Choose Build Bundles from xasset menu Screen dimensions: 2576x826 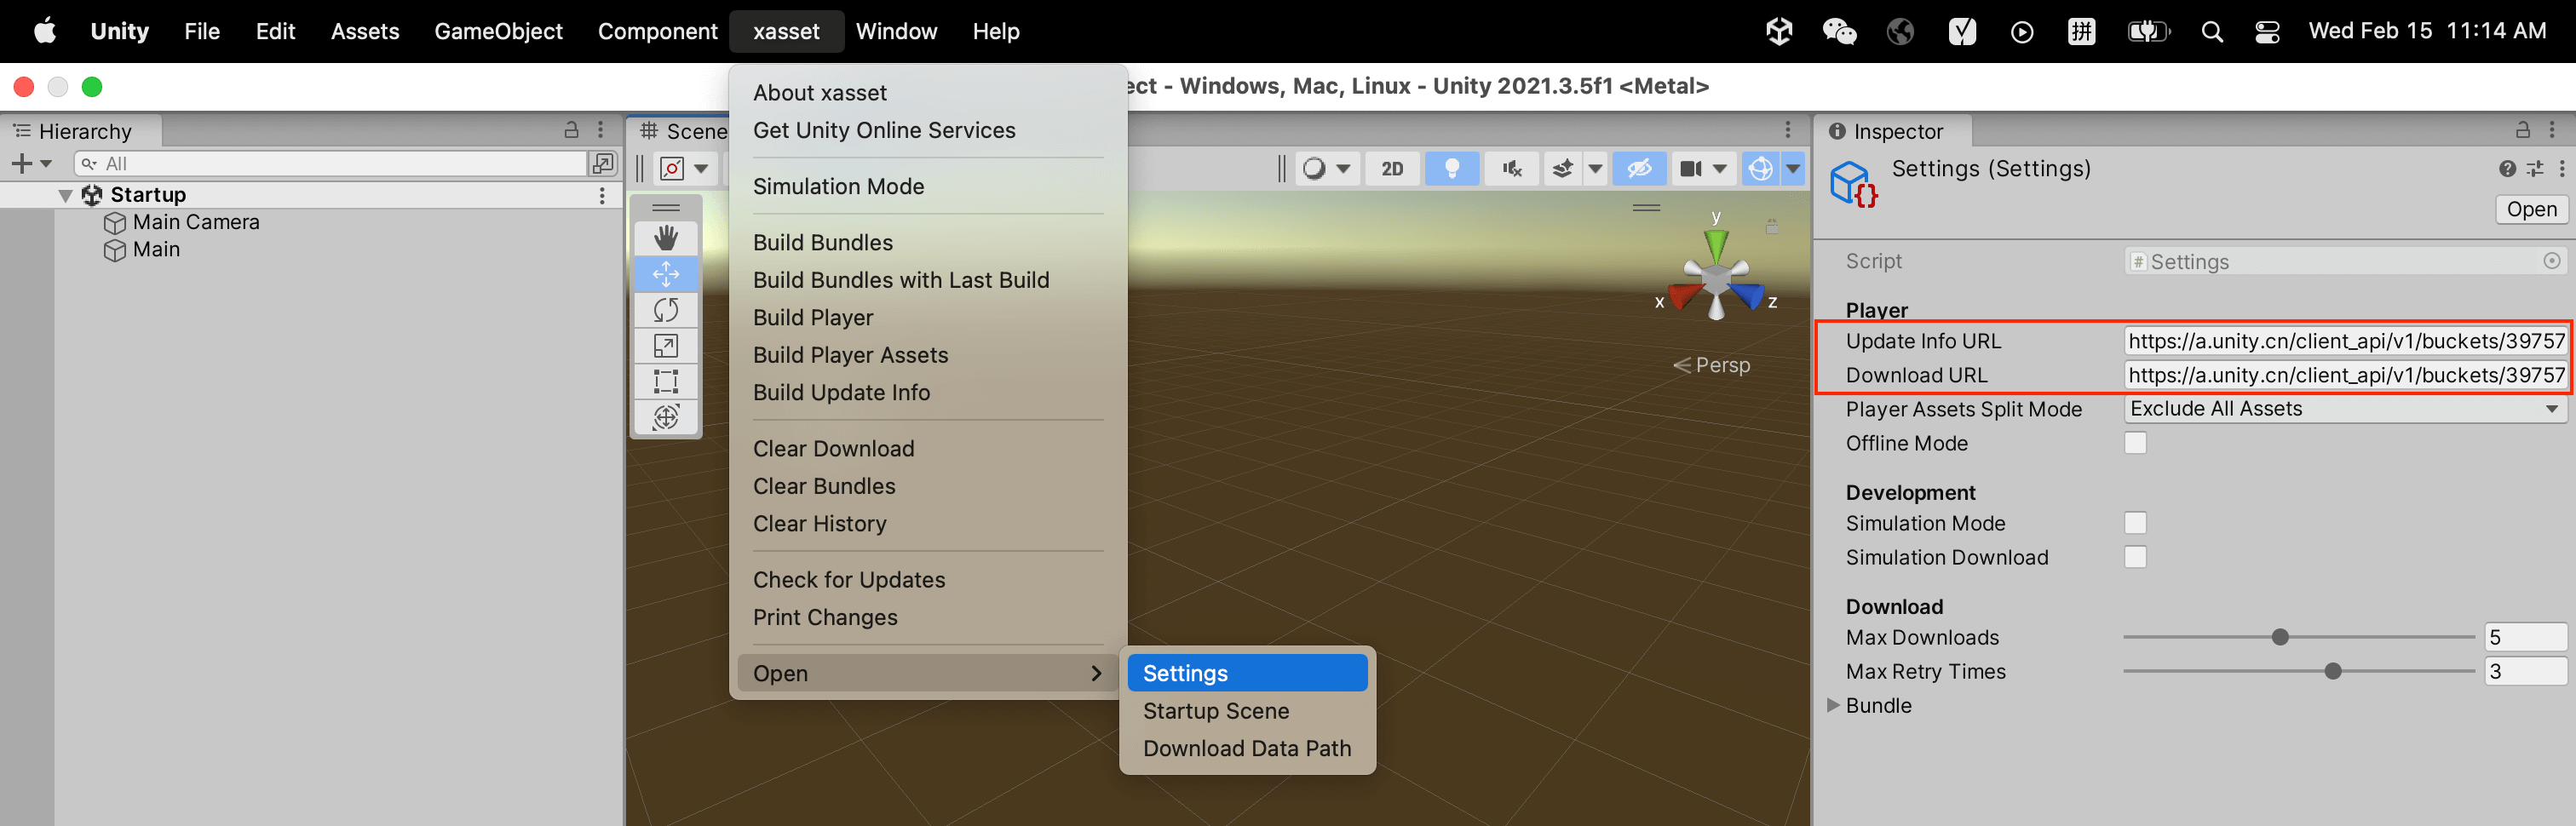tap(822, 242)
